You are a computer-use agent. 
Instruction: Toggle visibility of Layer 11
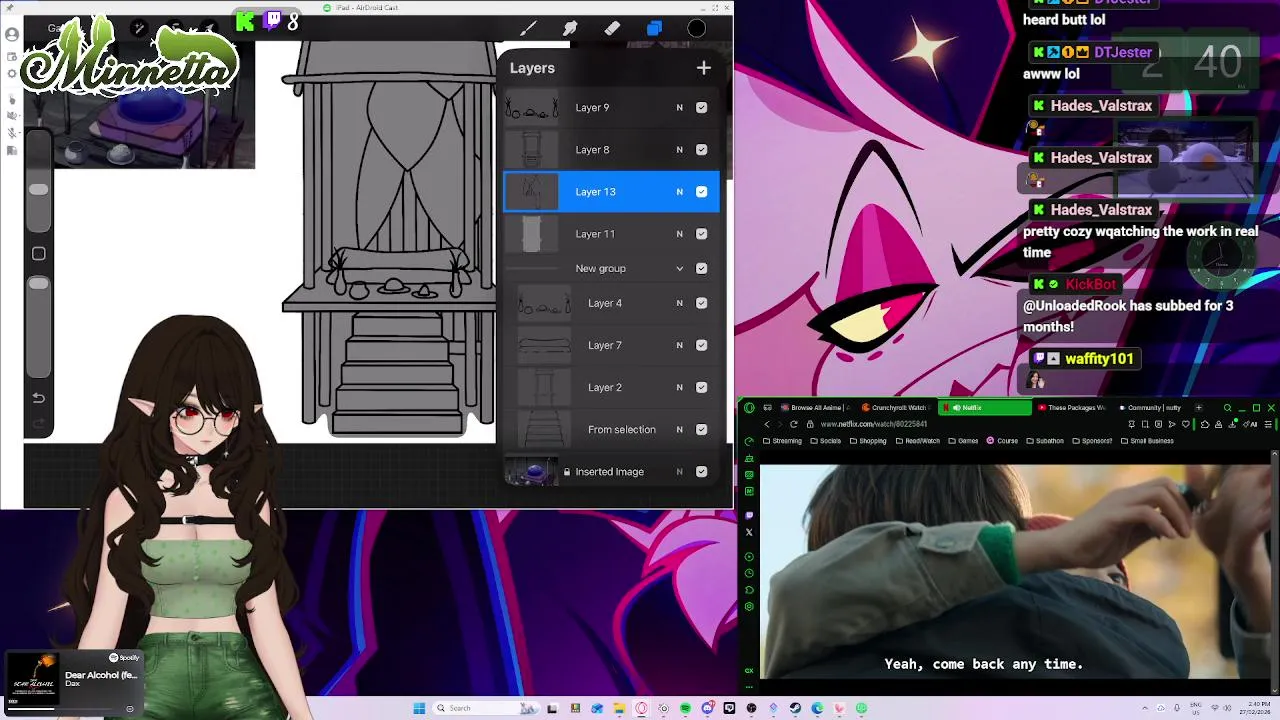[702, 233]
